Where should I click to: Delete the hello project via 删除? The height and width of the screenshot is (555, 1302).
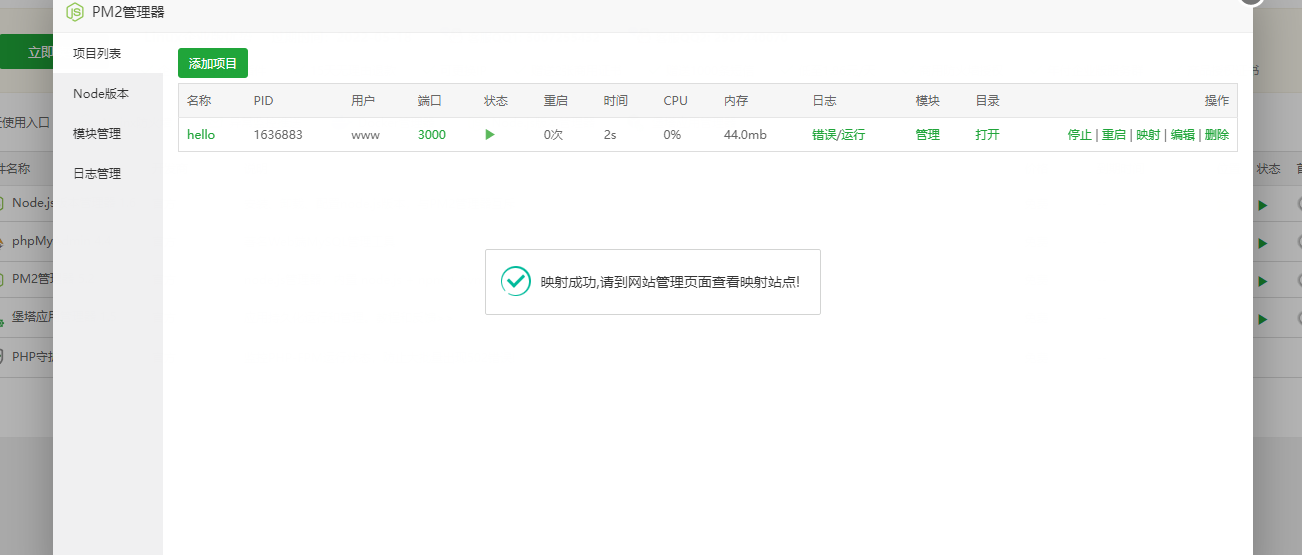coord(1217,134)
